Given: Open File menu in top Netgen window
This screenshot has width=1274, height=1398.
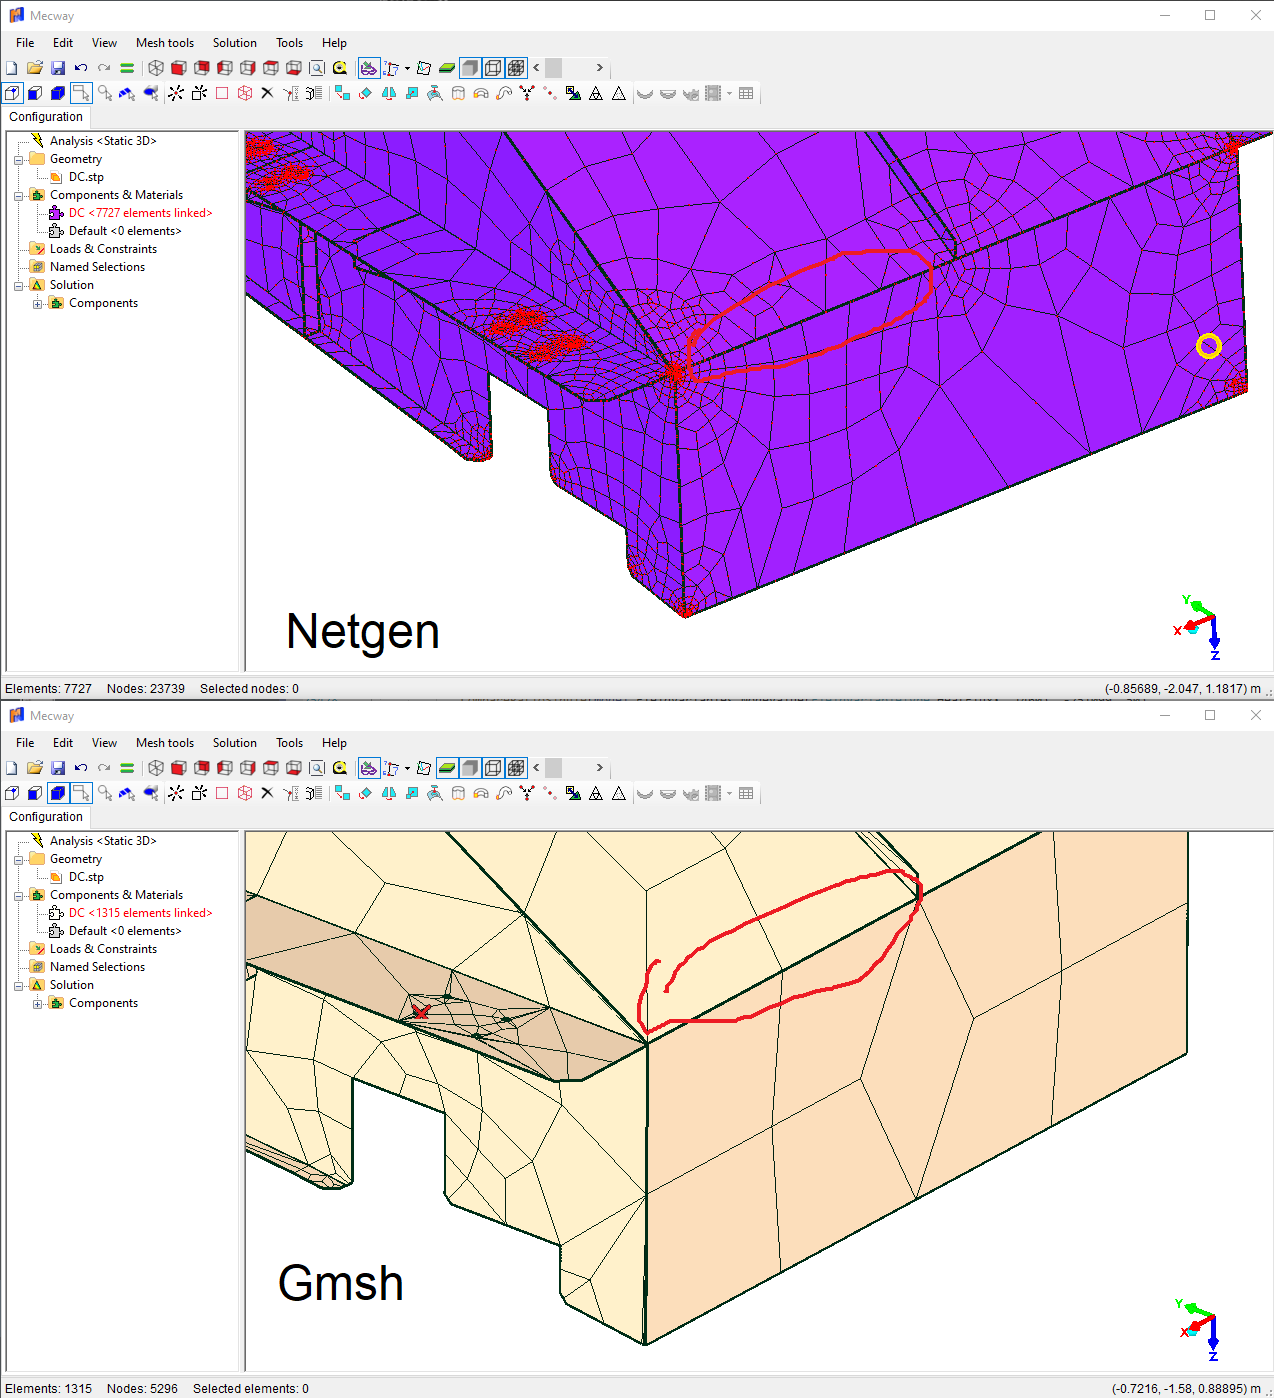Looking at the screenshot, I should click(25, 43).
